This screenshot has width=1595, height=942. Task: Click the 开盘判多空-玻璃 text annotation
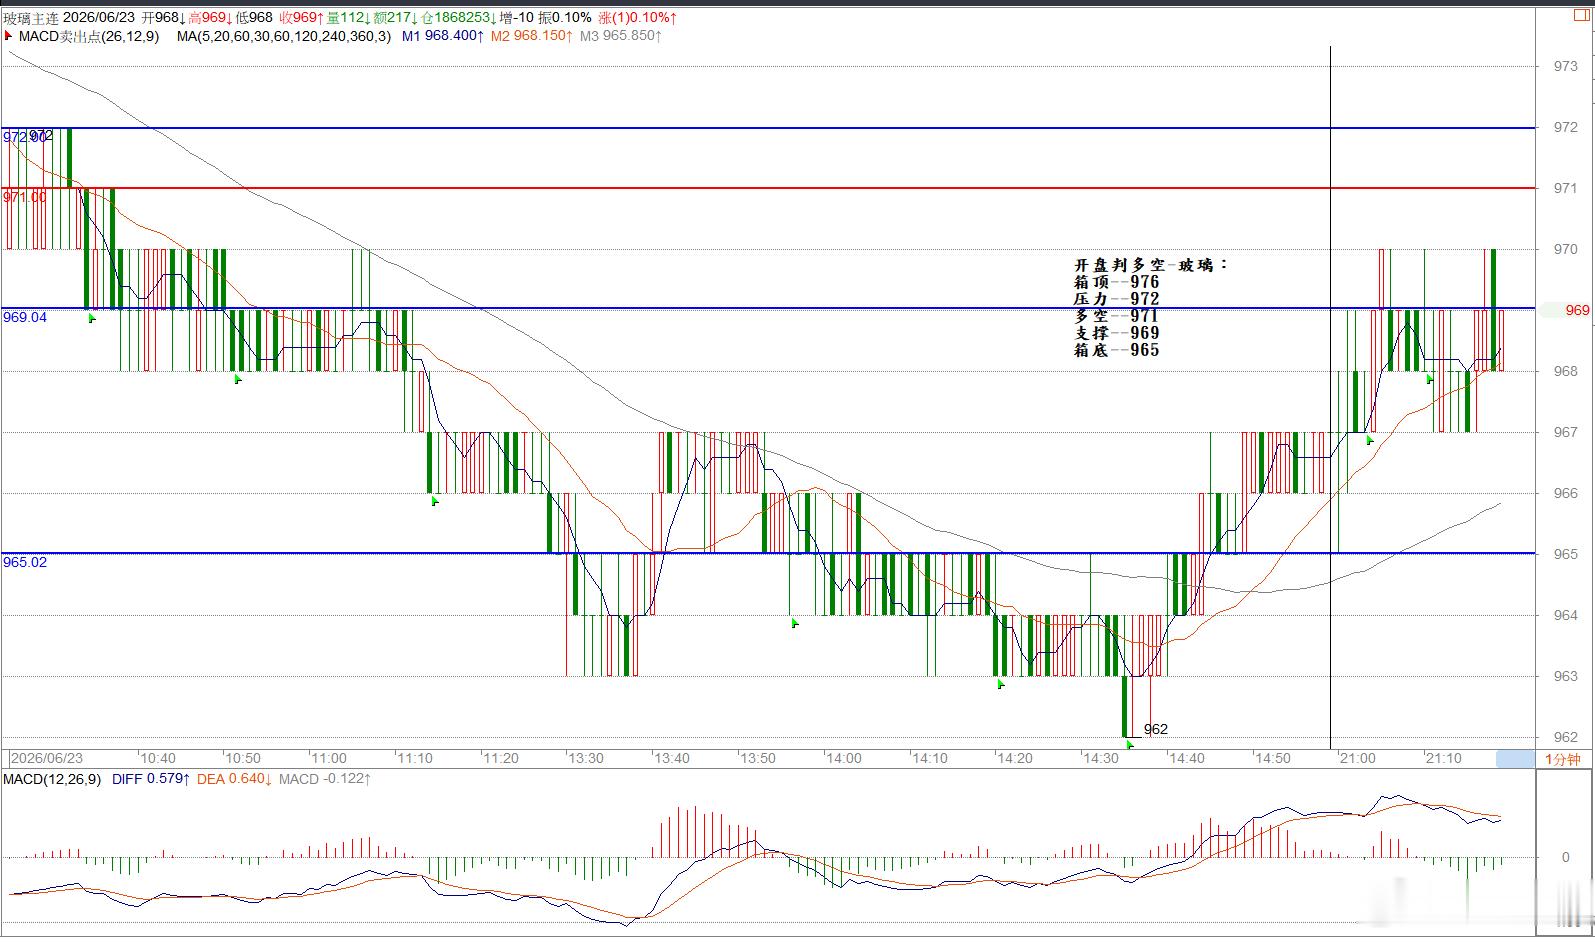(x=1151, y=265)
